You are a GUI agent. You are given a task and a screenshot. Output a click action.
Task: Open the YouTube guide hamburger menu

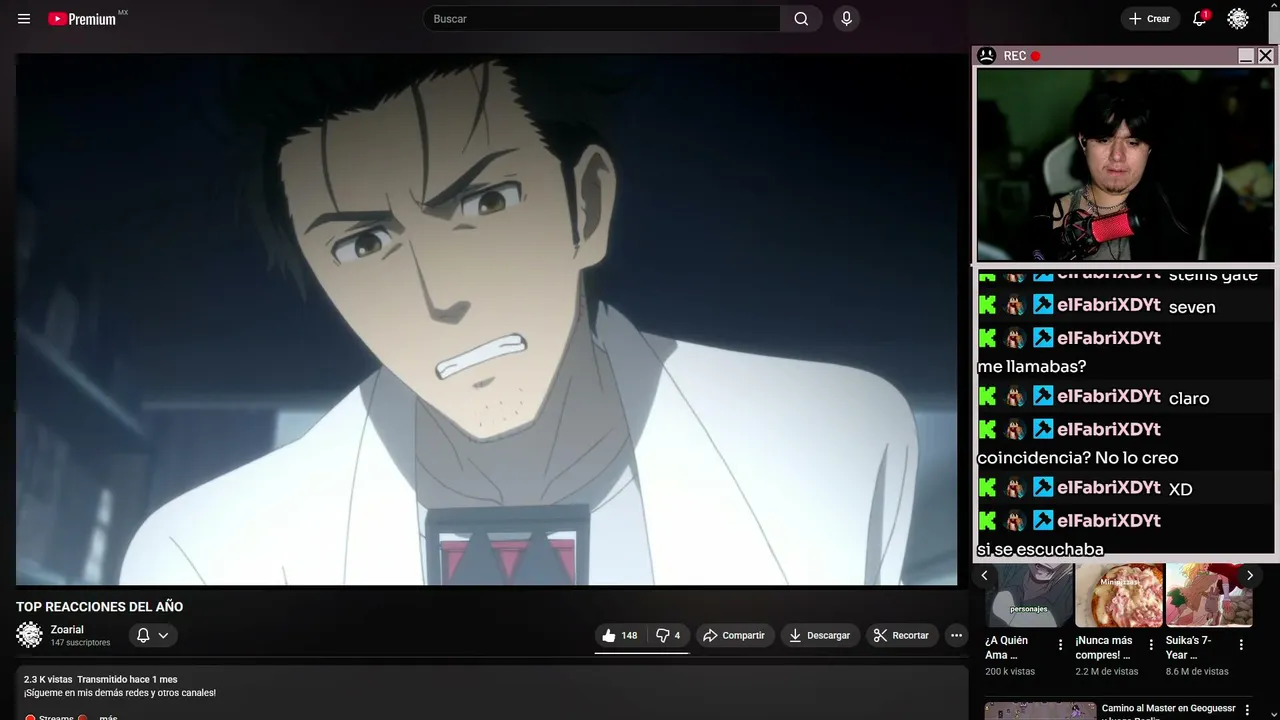point(24,19)
